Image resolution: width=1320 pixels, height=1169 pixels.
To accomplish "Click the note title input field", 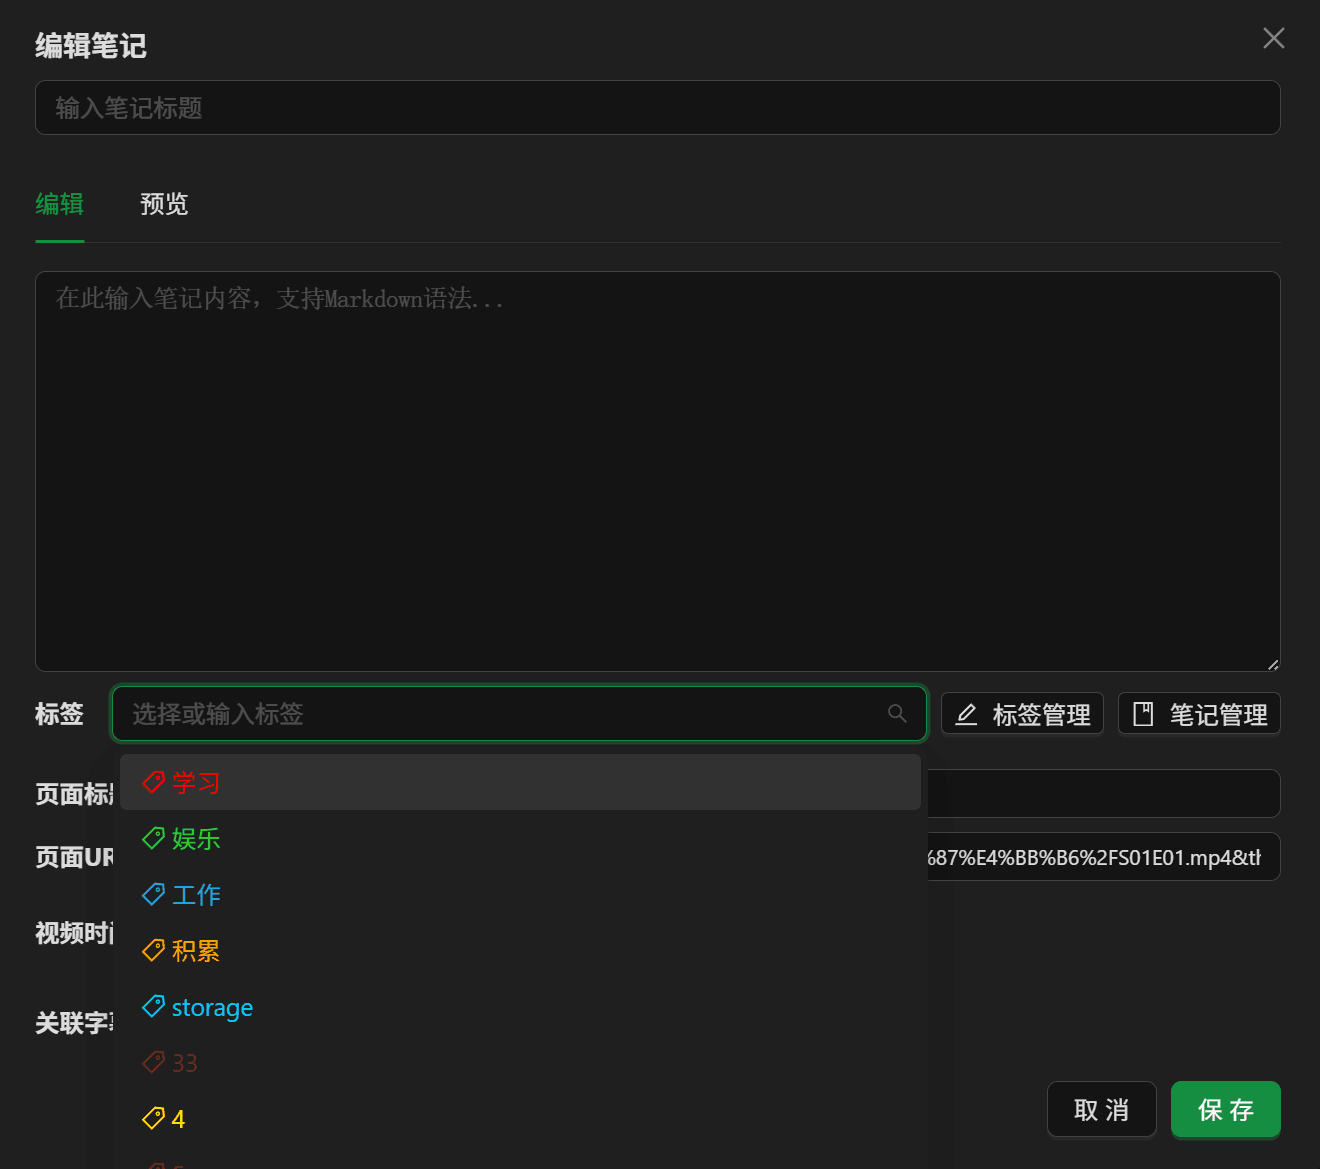I will pyautogui.click(x=658, y=107).
